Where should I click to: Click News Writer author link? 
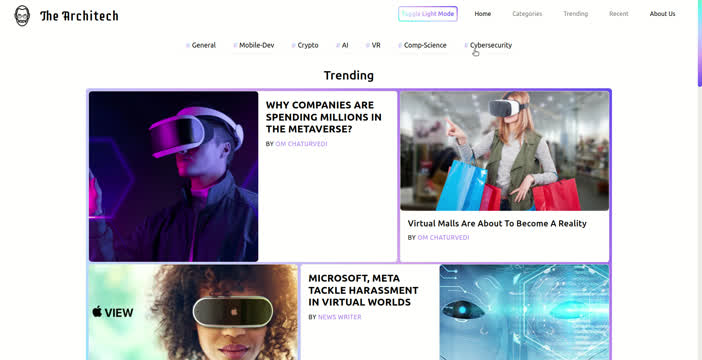pos(339,317)
